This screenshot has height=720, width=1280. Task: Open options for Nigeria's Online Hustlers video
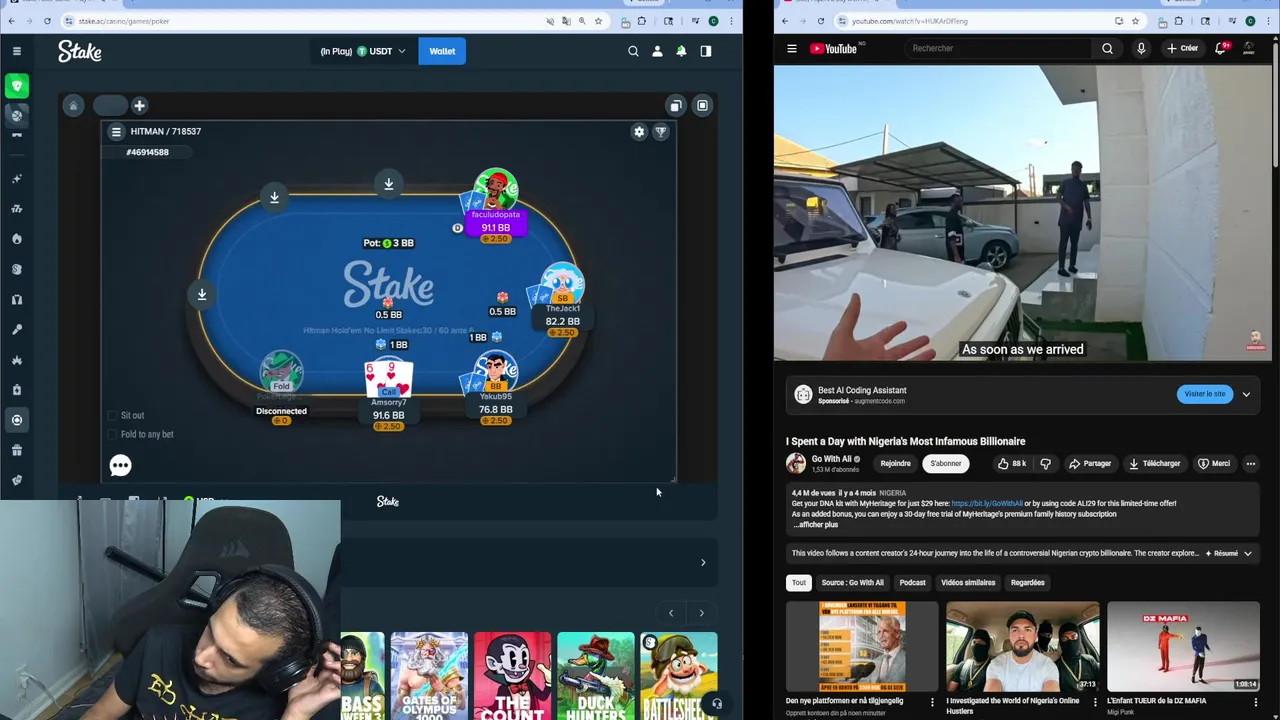(x=1093, y=703)
